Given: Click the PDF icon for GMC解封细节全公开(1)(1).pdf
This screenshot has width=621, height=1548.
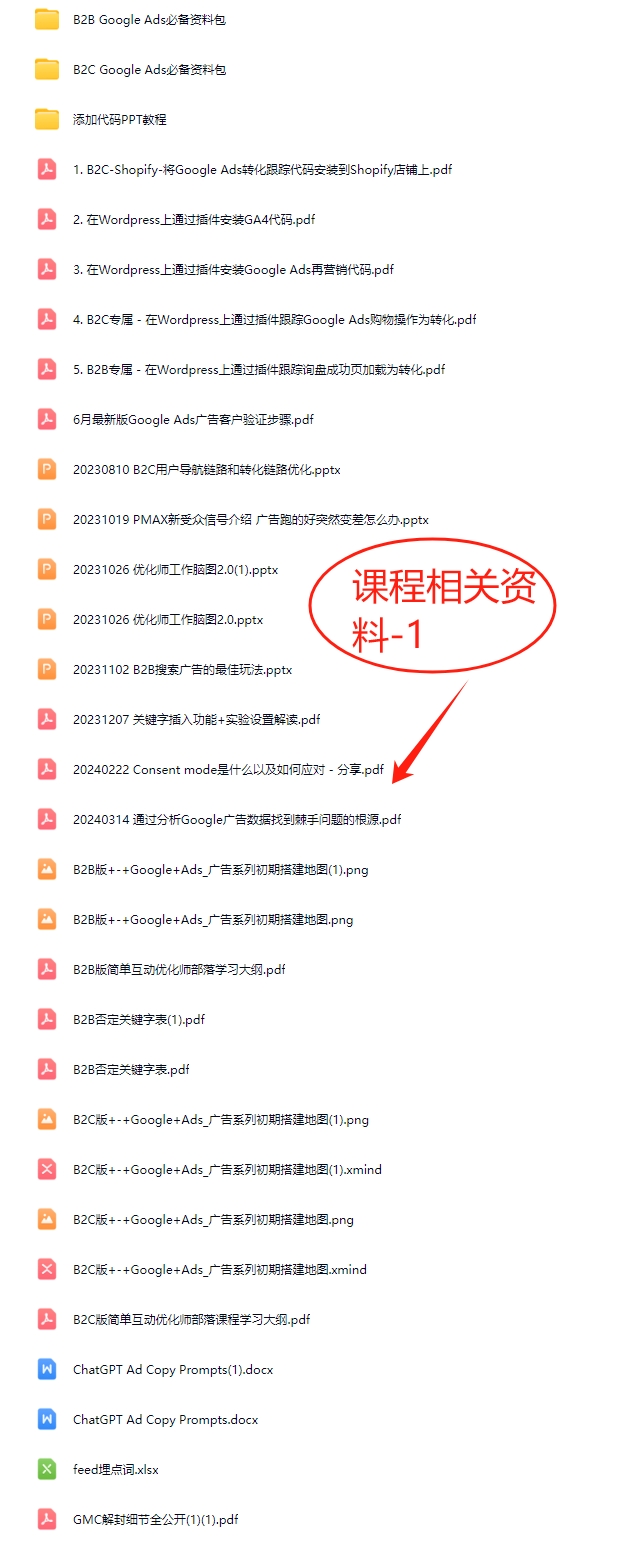Looking at the screenshot, I should click(47, 1519).
